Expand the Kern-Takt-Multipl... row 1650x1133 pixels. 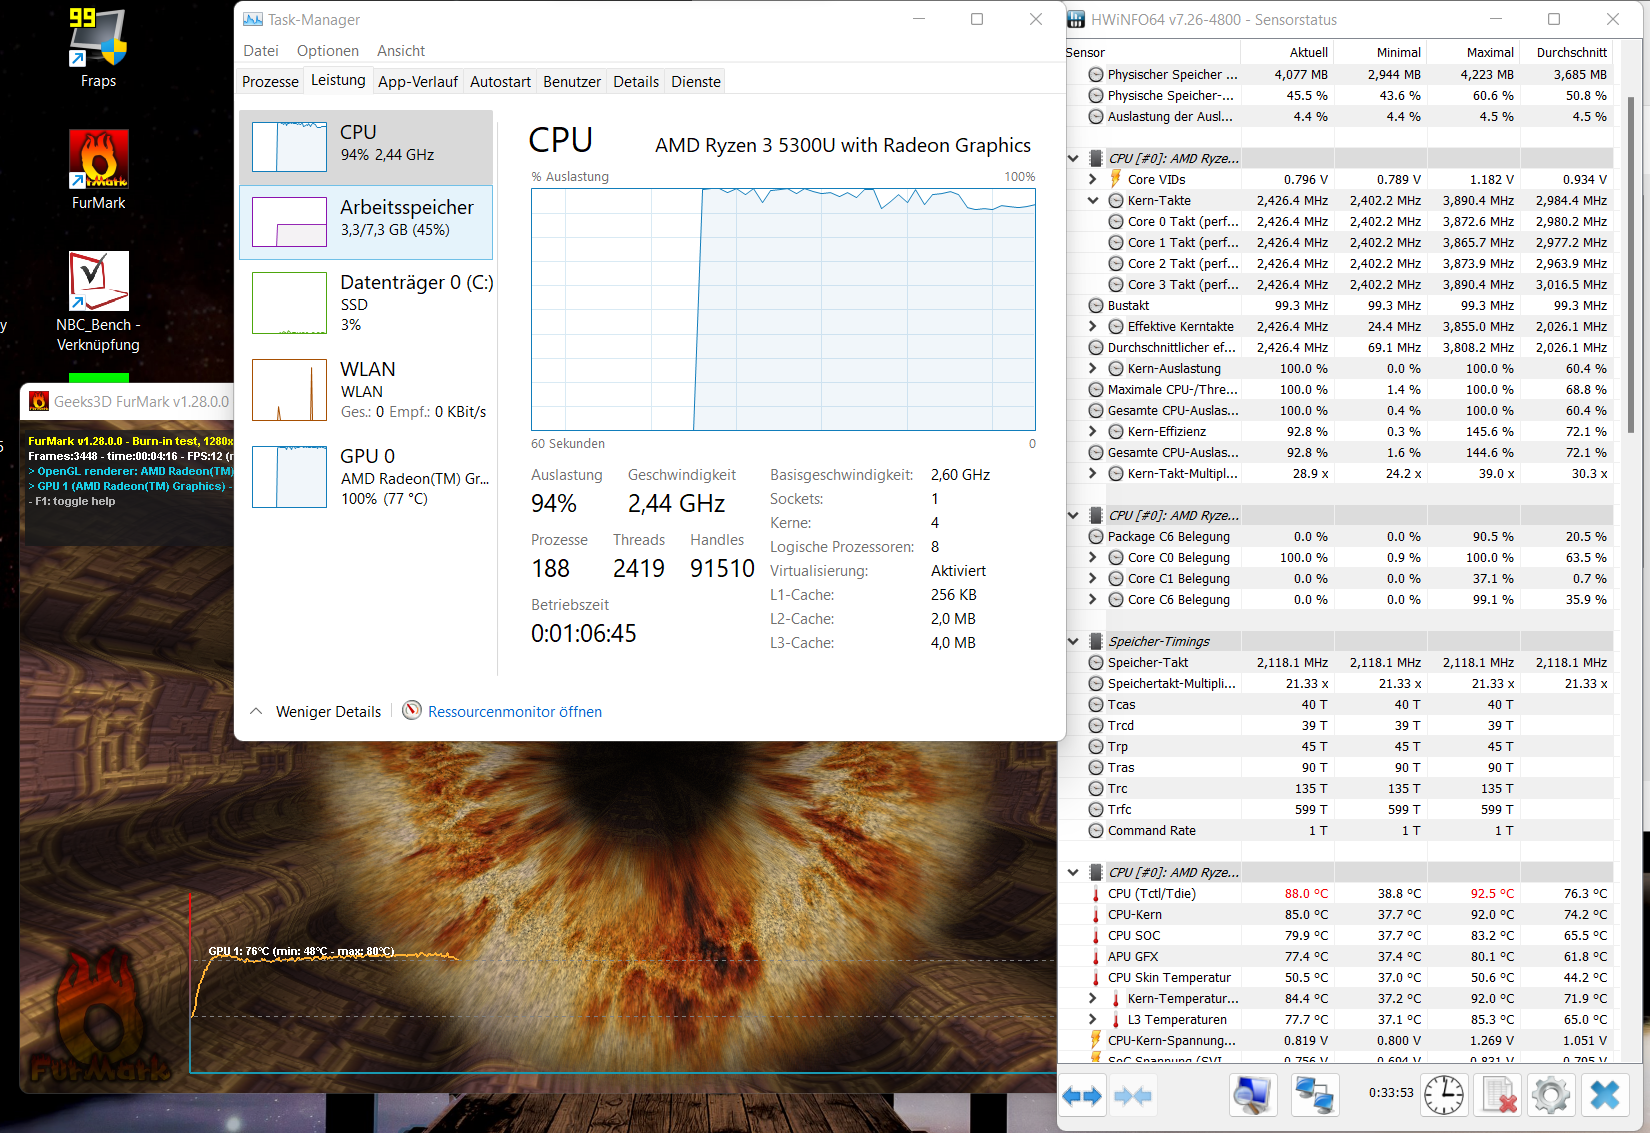point(1093,473)
